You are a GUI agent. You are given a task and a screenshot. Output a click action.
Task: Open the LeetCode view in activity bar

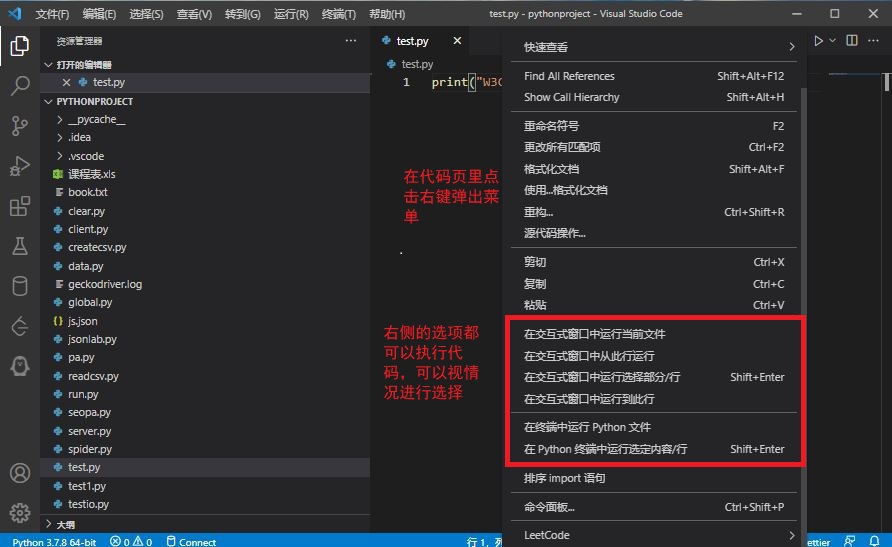[x=19, y=326]
